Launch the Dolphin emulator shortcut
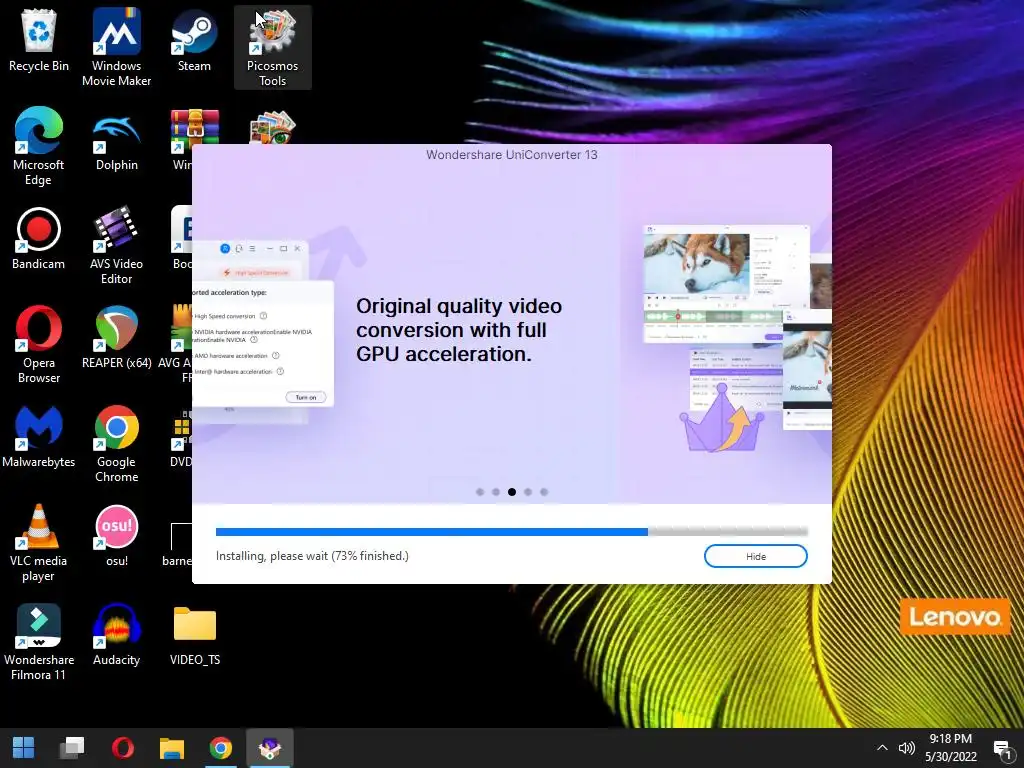The height and width of the screenshot is (768, 1024). pos(116,140)
